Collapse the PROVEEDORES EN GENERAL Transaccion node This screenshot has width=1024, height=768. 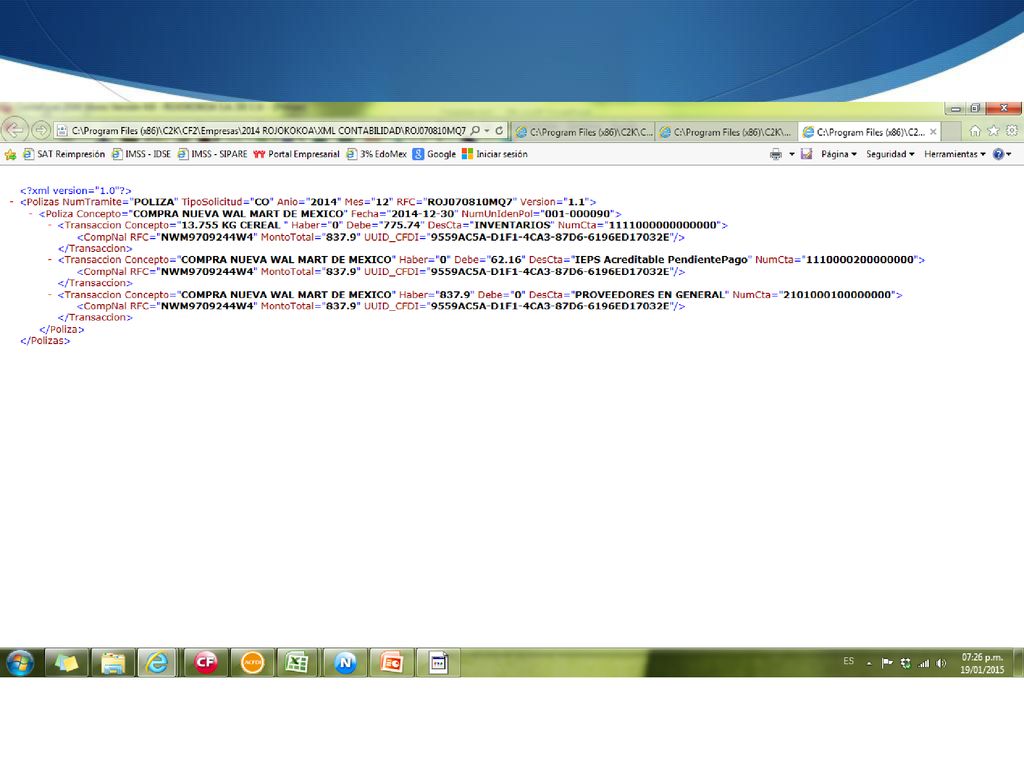50,295
